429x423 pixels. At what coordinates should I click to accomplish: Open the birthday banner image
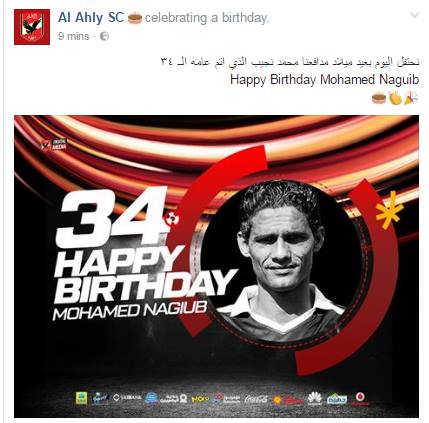[216, 266]
